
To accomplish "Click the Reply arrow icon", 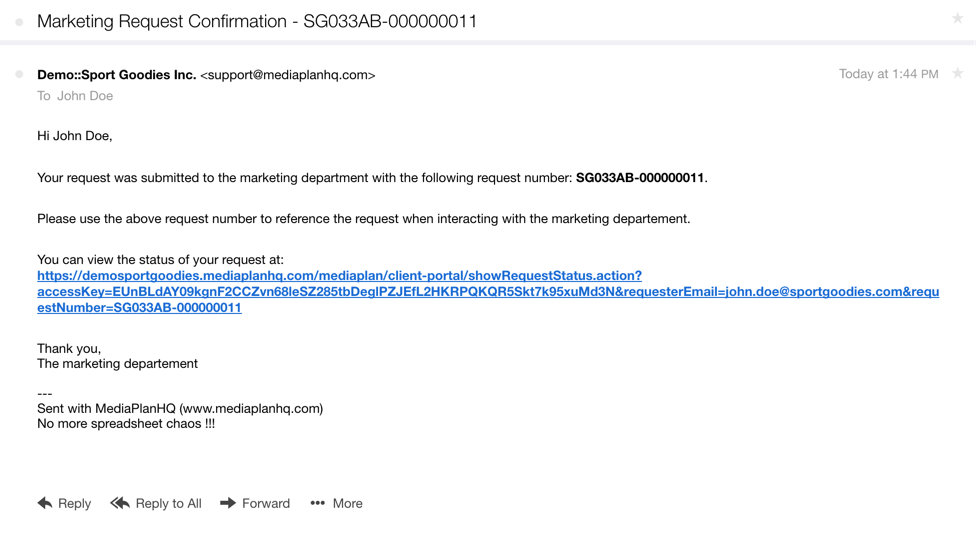I will coord(45,503).
